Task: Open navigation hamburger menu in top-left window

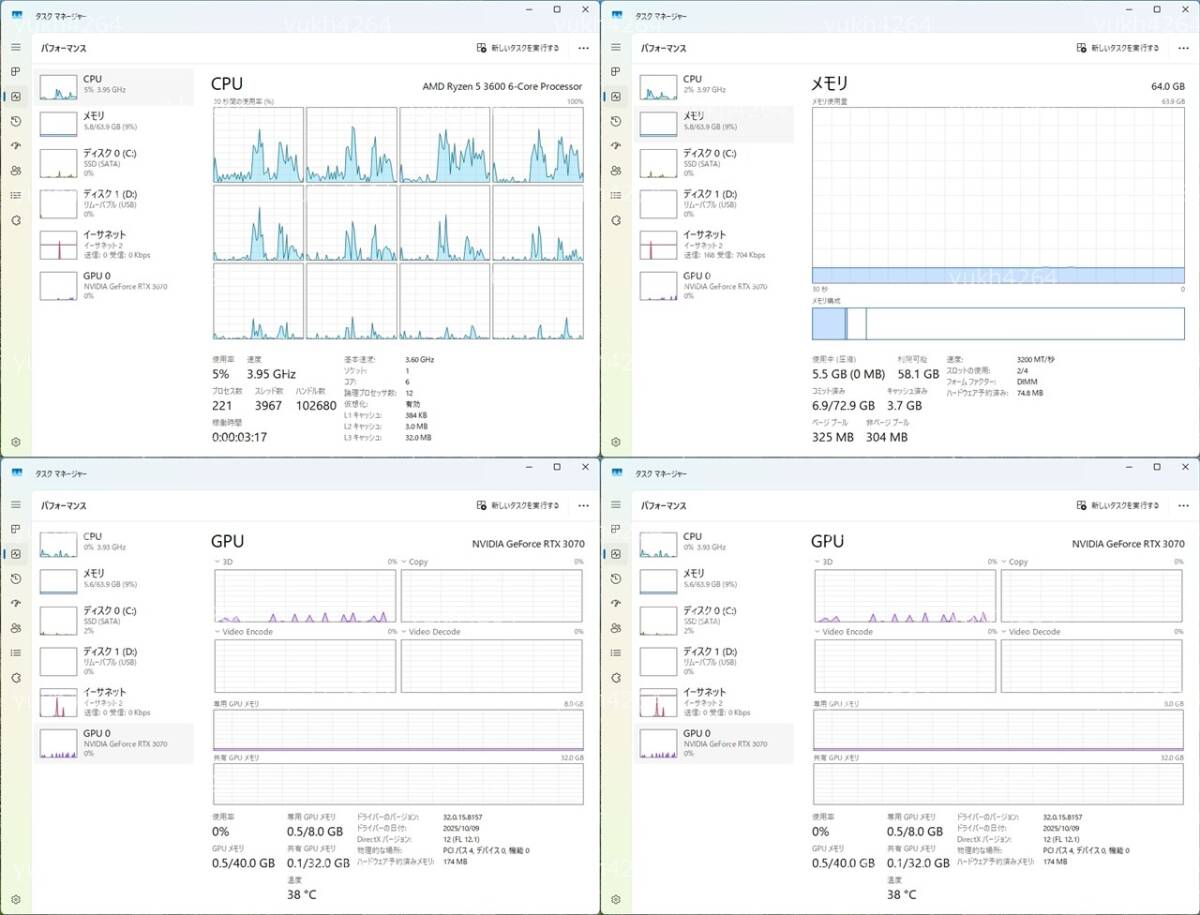Action: tap(16, 47)
